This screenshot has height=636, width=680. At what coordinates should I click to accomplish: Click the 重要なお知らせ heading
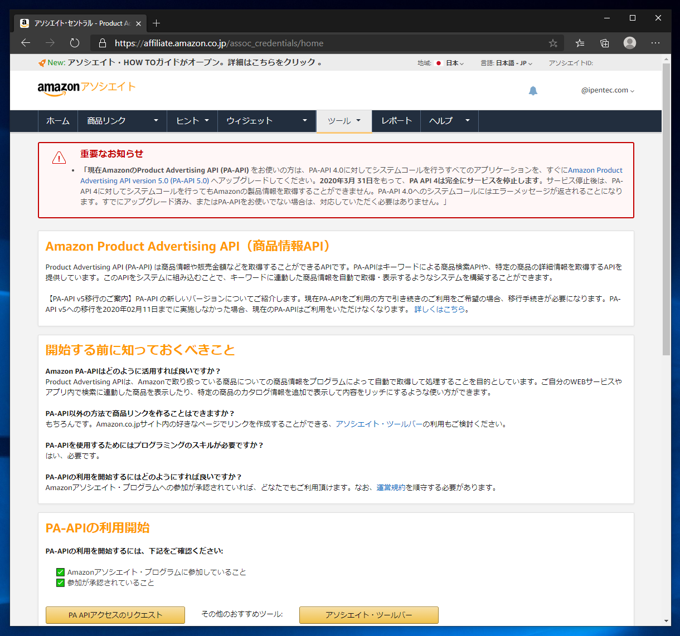(x=111, y=153)
